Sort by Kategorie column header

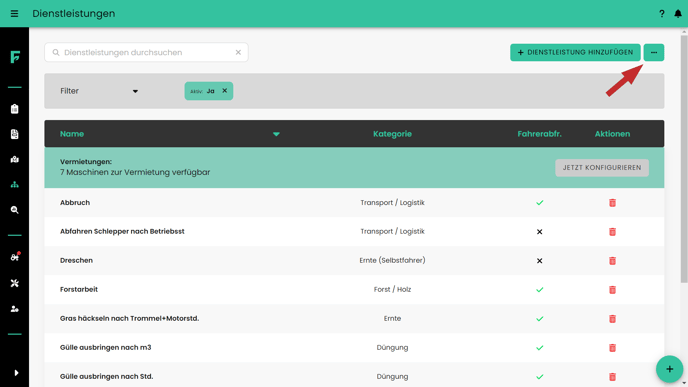[x=392, y=134]
